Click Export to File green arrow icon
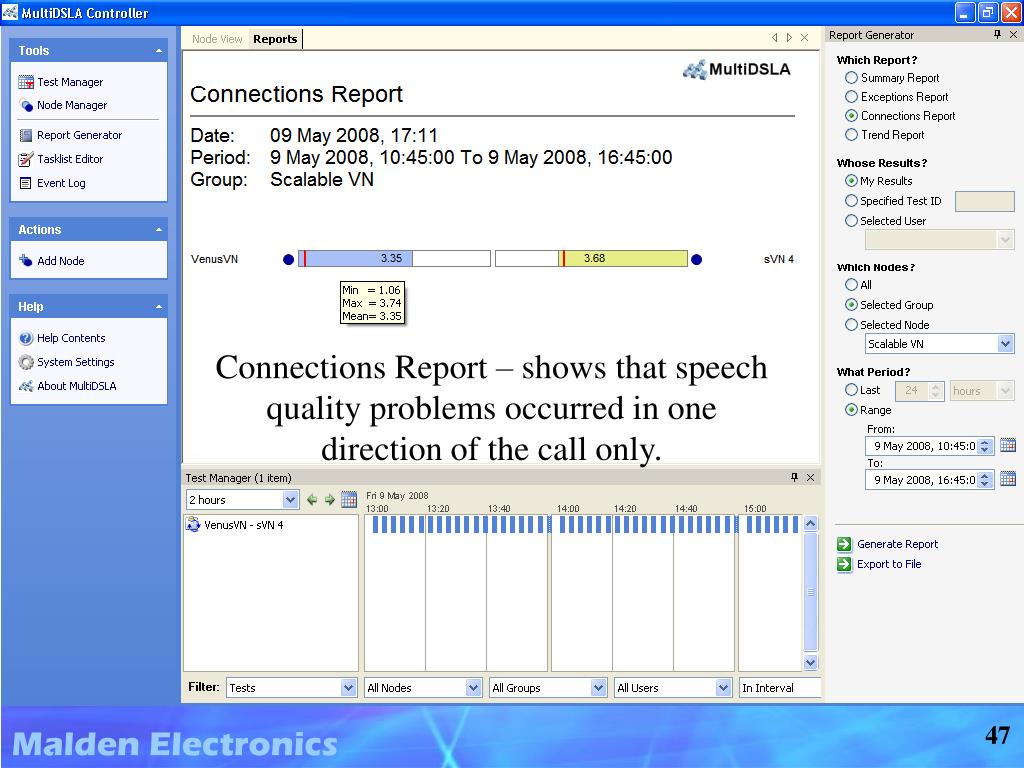 844,564
